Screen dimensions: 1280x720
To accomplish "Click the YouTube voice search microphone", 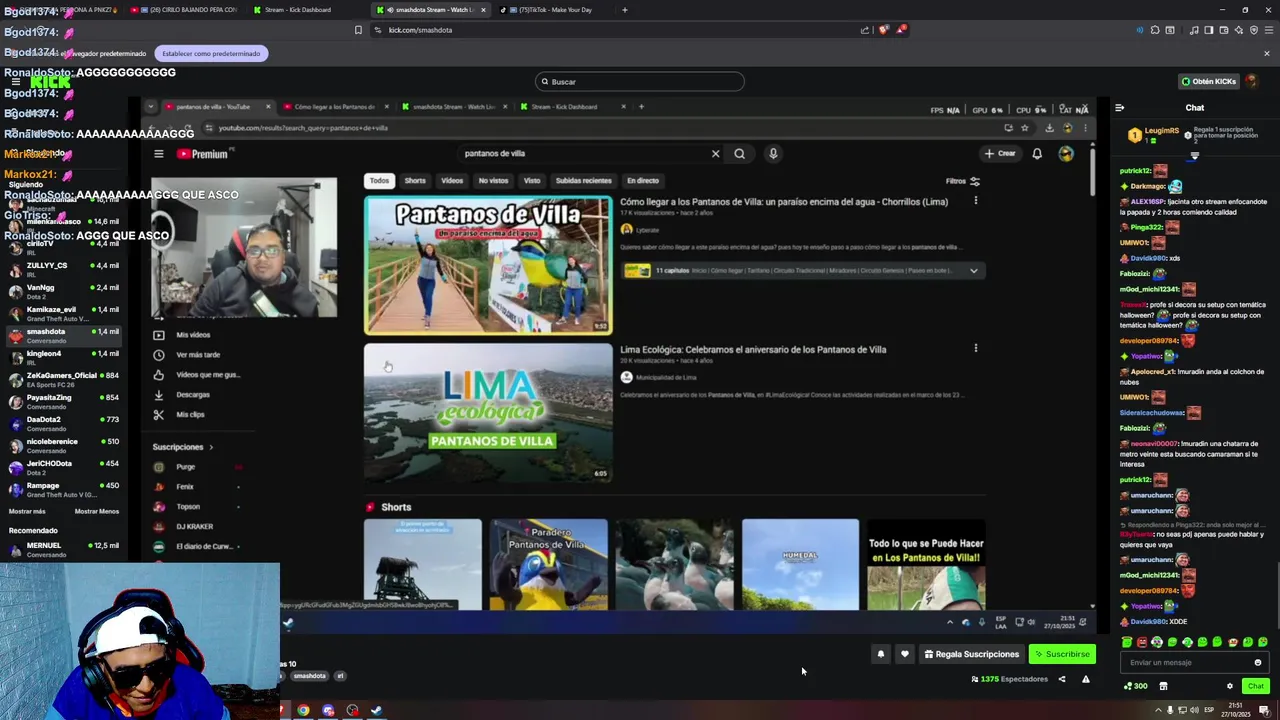I will 773,154.
